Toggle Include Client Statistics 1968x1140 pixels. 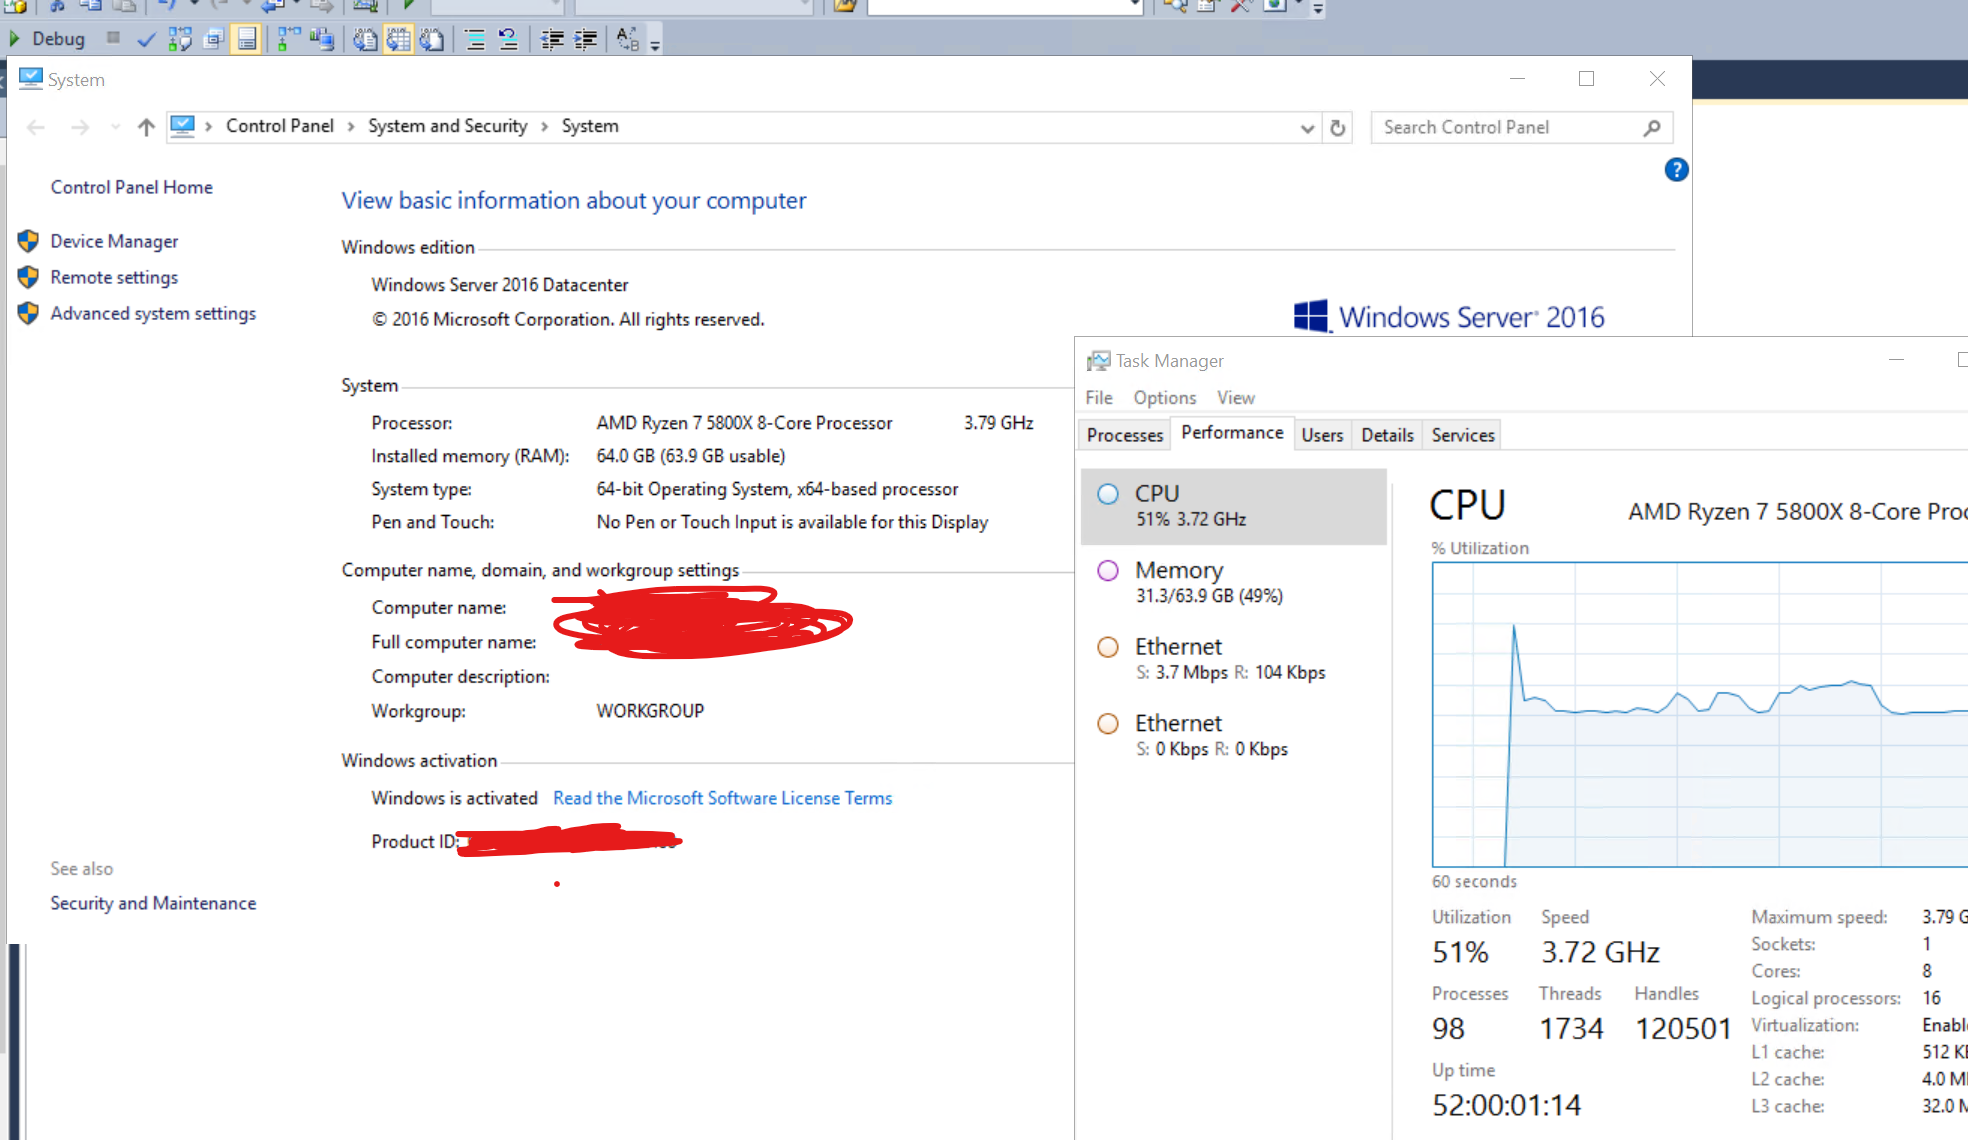tap(321, 39)
